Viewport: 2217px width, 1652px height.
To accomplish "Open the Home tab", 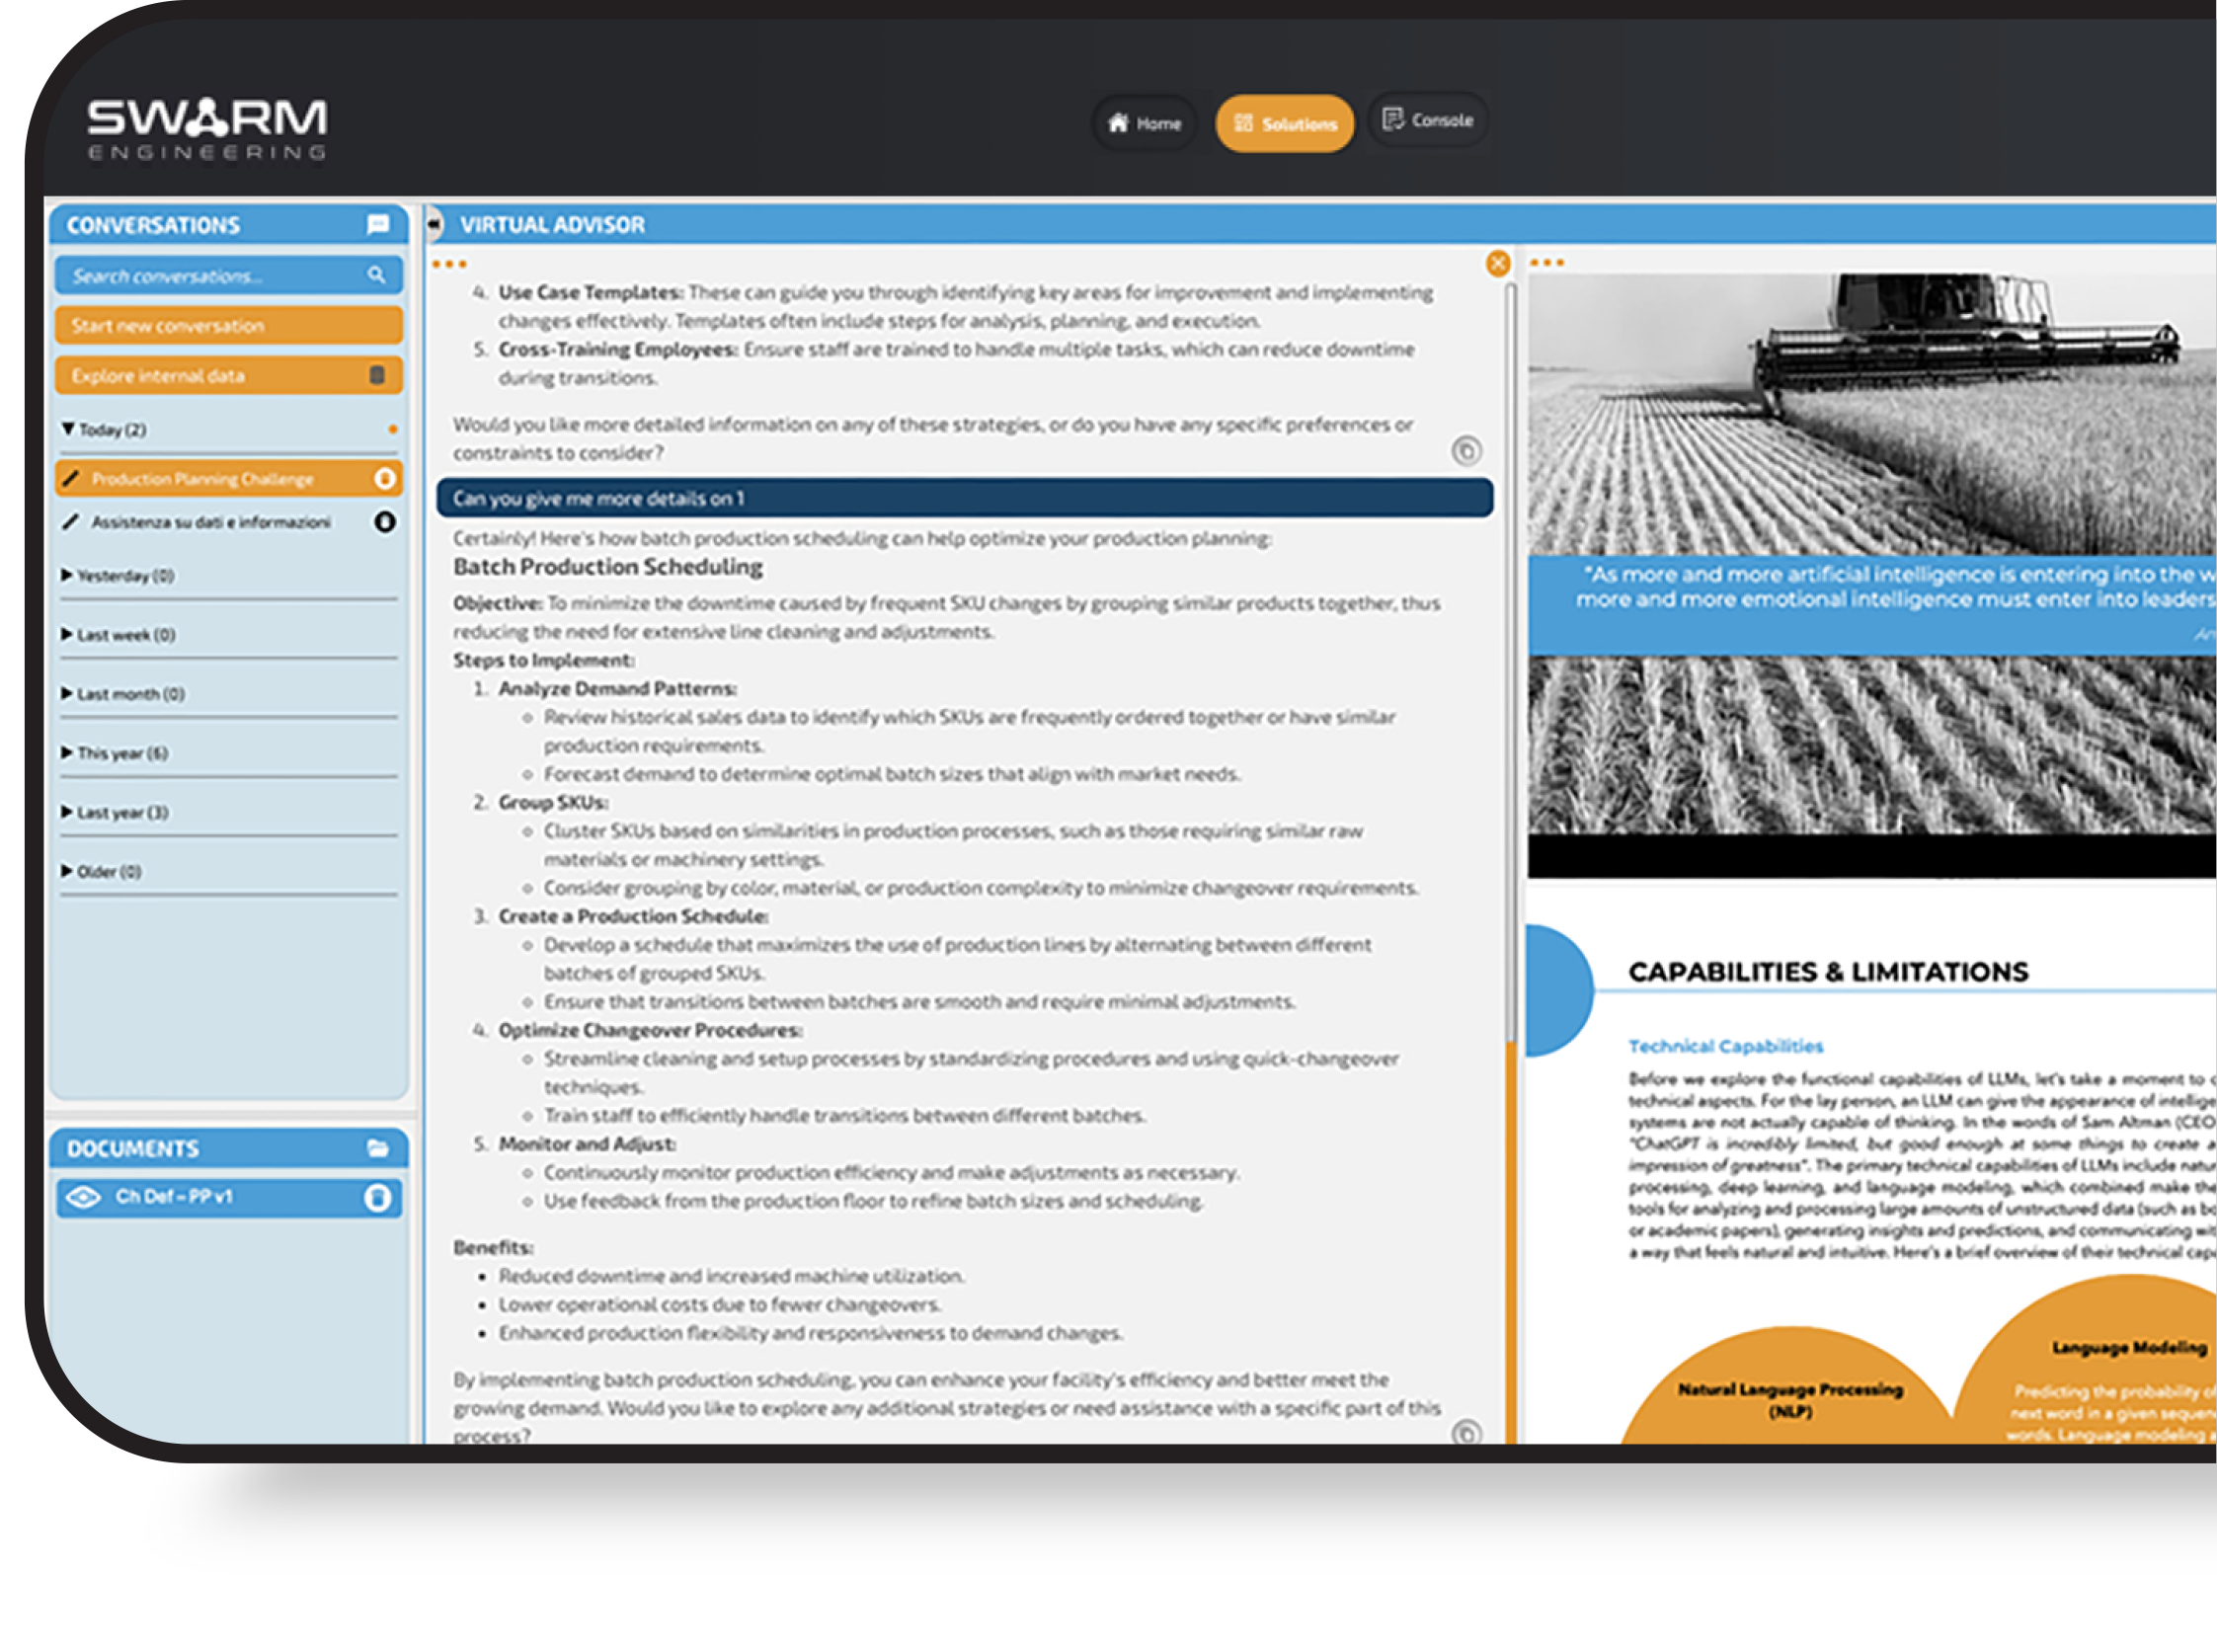I will 1144,123.
